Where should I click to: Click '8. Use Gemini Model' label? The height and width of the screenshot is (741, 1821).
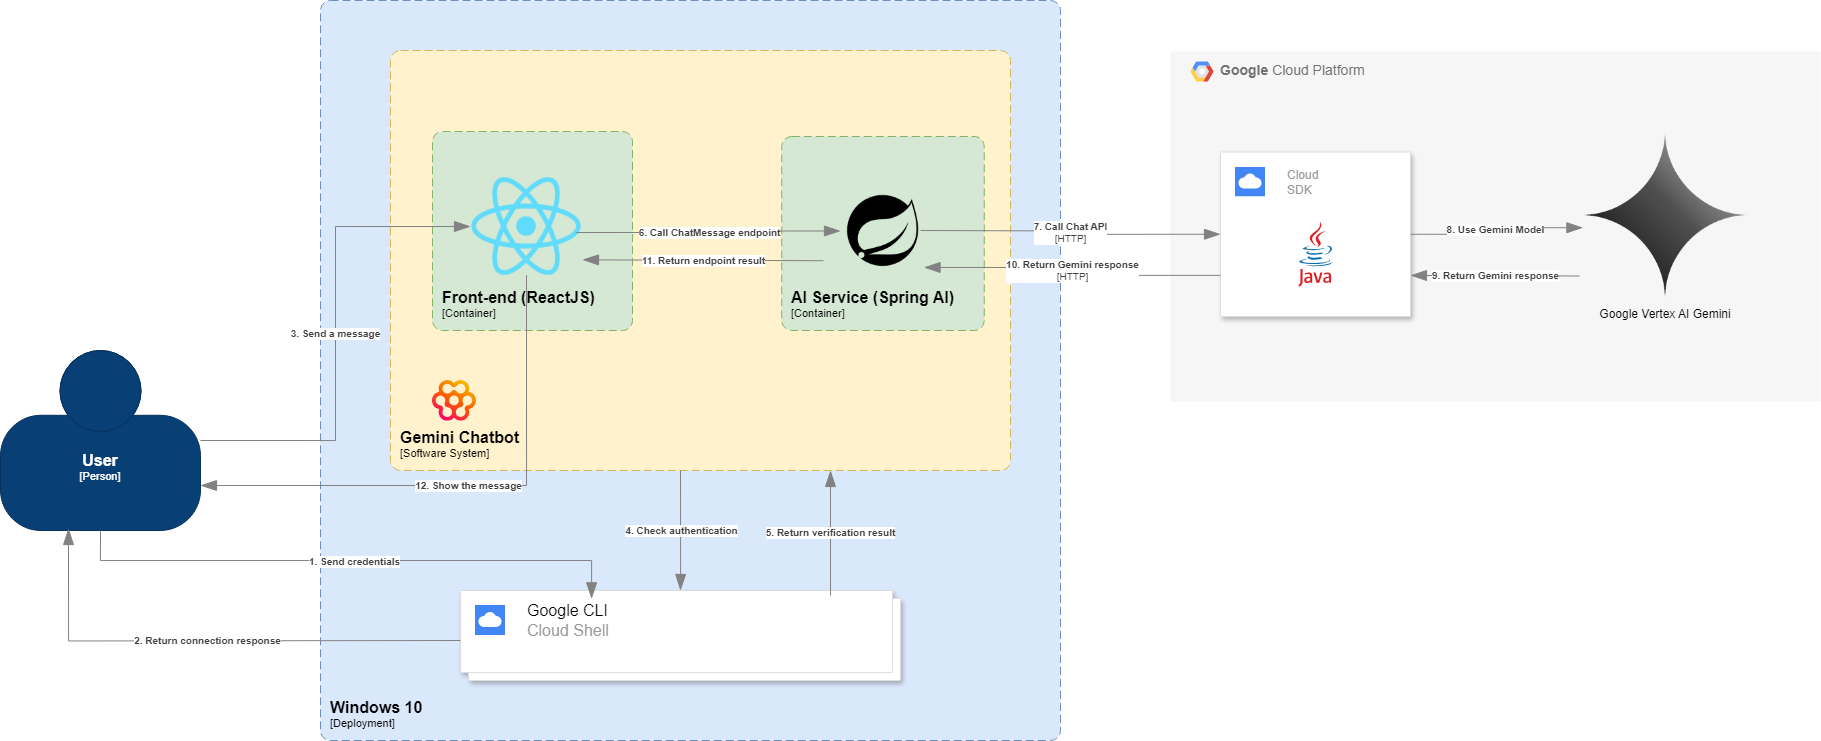pos(1495,230)
